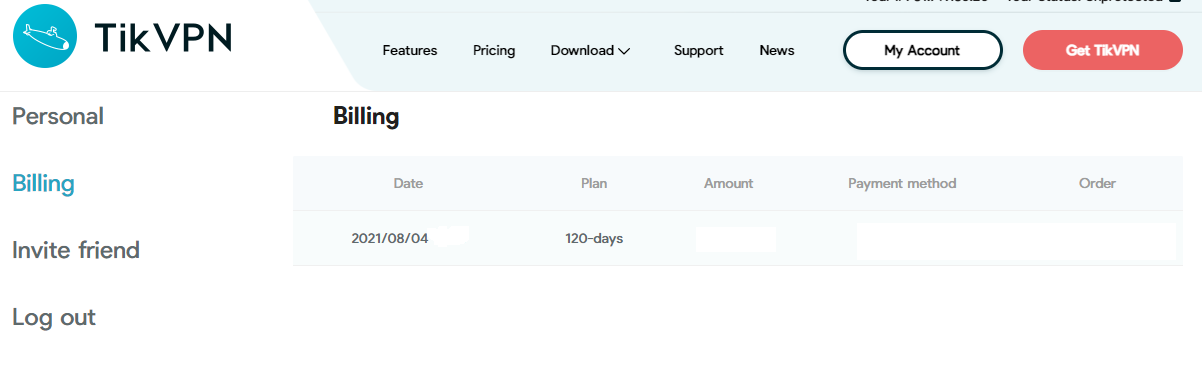Screen dimensions: 1202x369
Task: Open Invite friend section
Action: 76,250
